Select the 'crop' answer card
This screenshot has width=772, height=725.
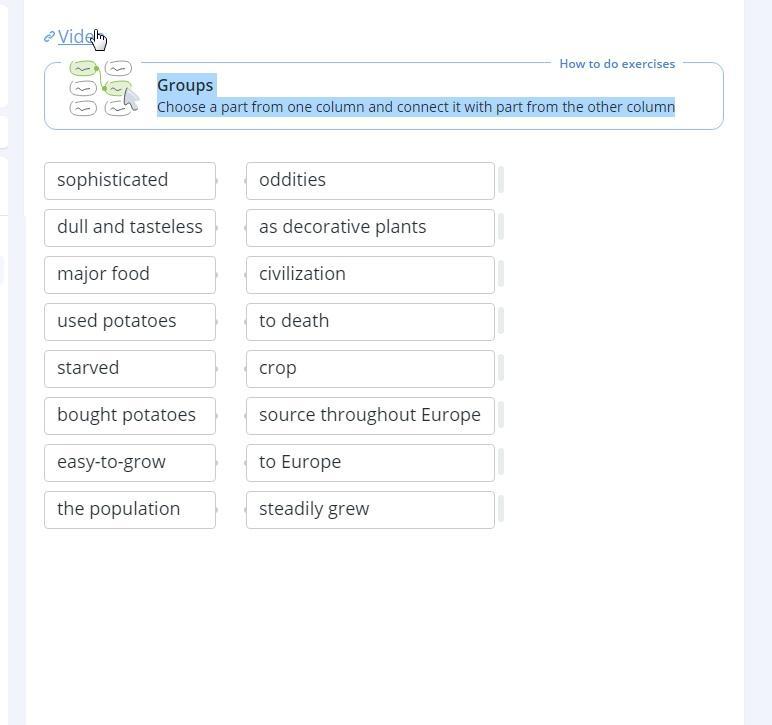pos(370,369)
